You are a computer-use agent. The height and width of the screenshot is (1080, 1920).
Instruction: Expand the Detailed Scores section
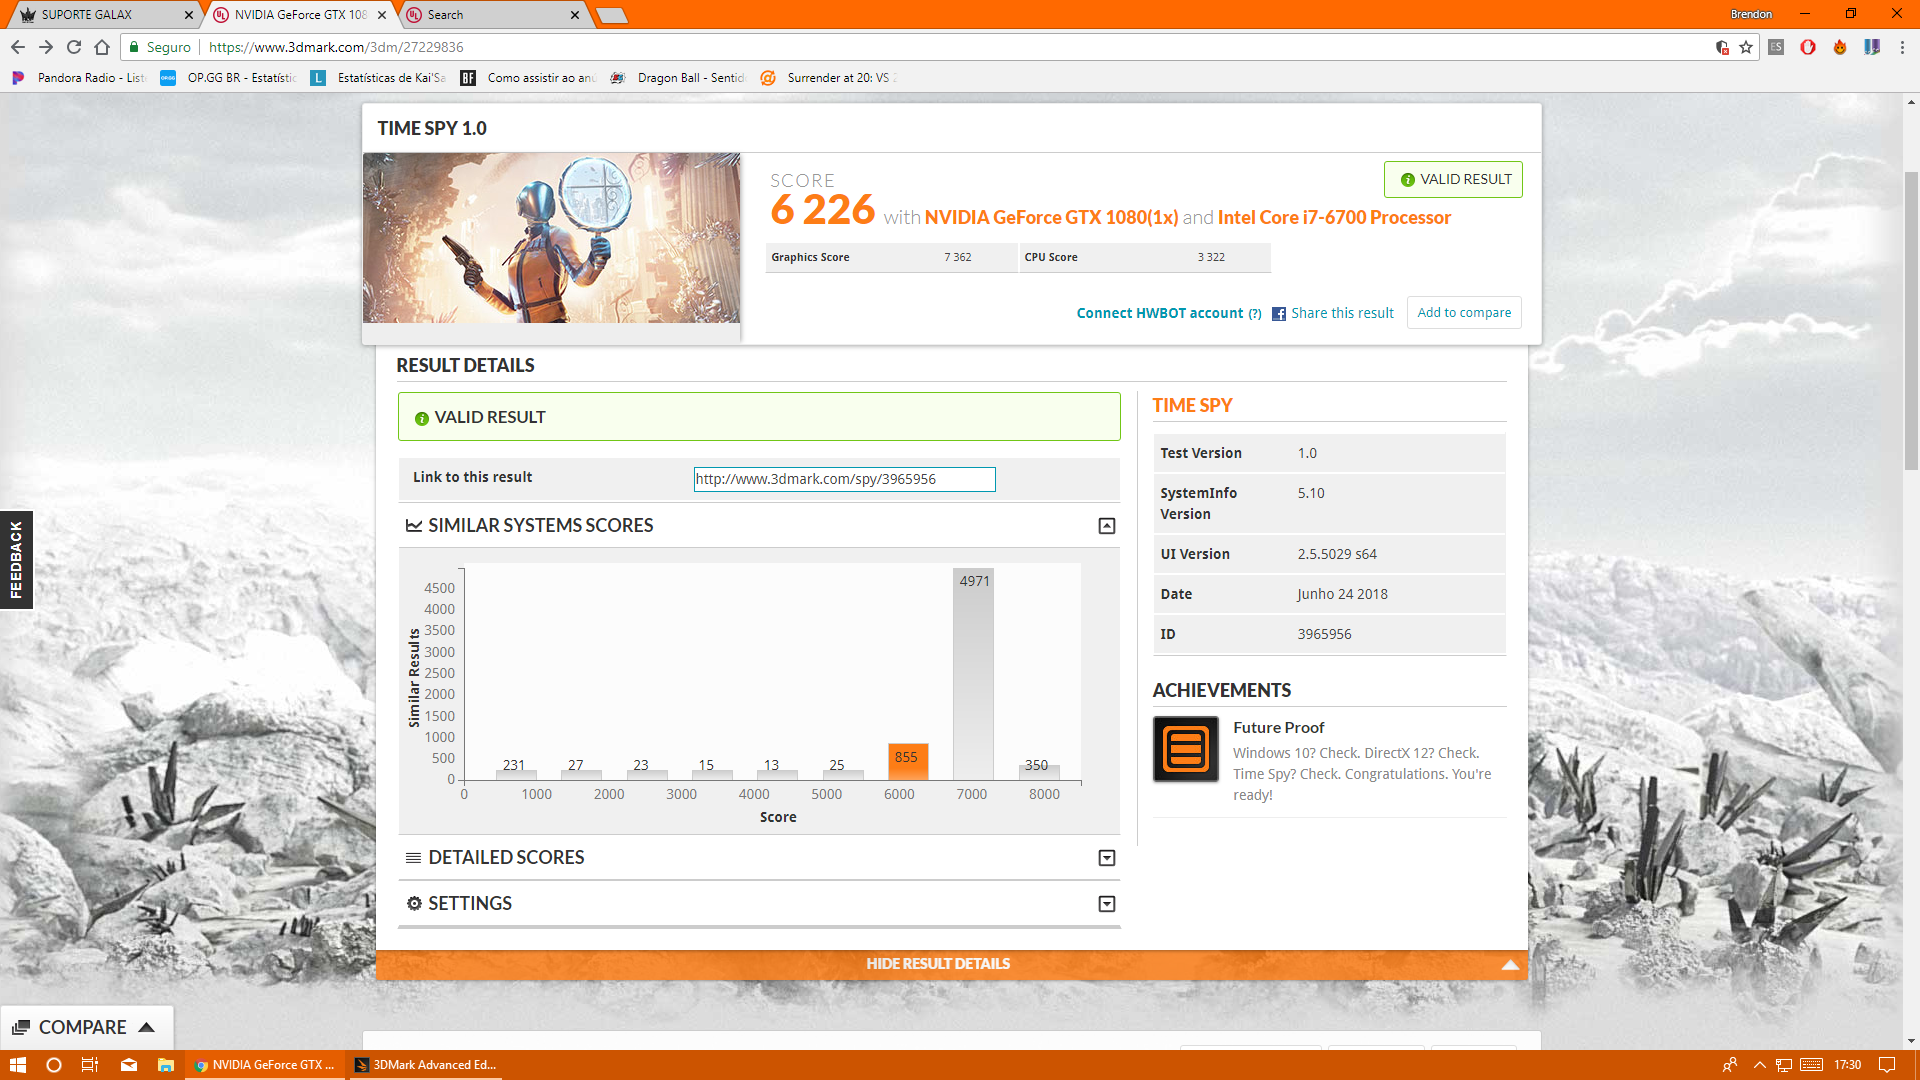pyautogui.click(x=1107, y=858)
